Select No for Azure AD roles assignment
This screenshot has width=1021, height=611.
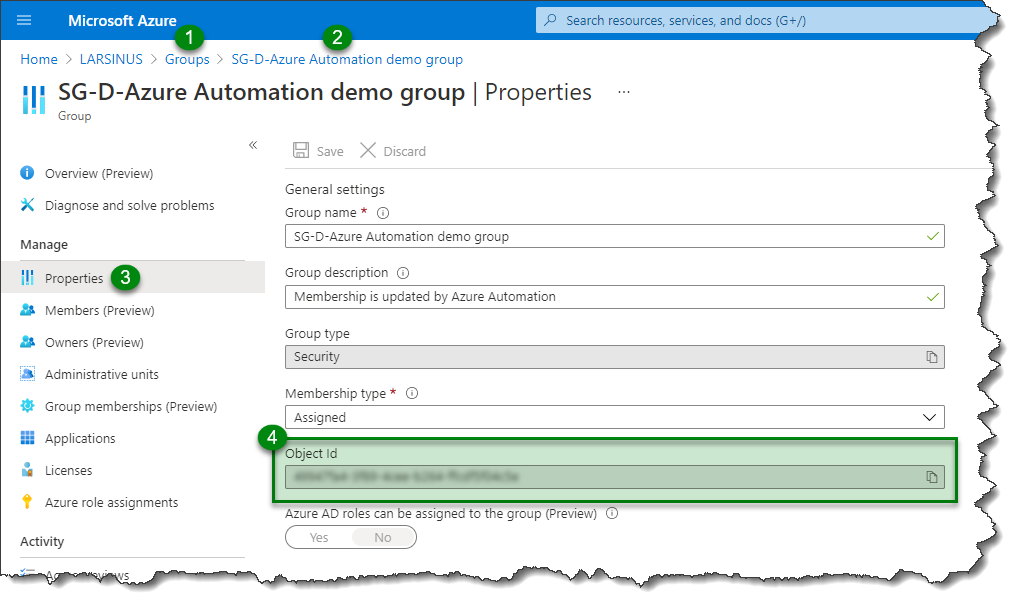(x=383, y=537)
